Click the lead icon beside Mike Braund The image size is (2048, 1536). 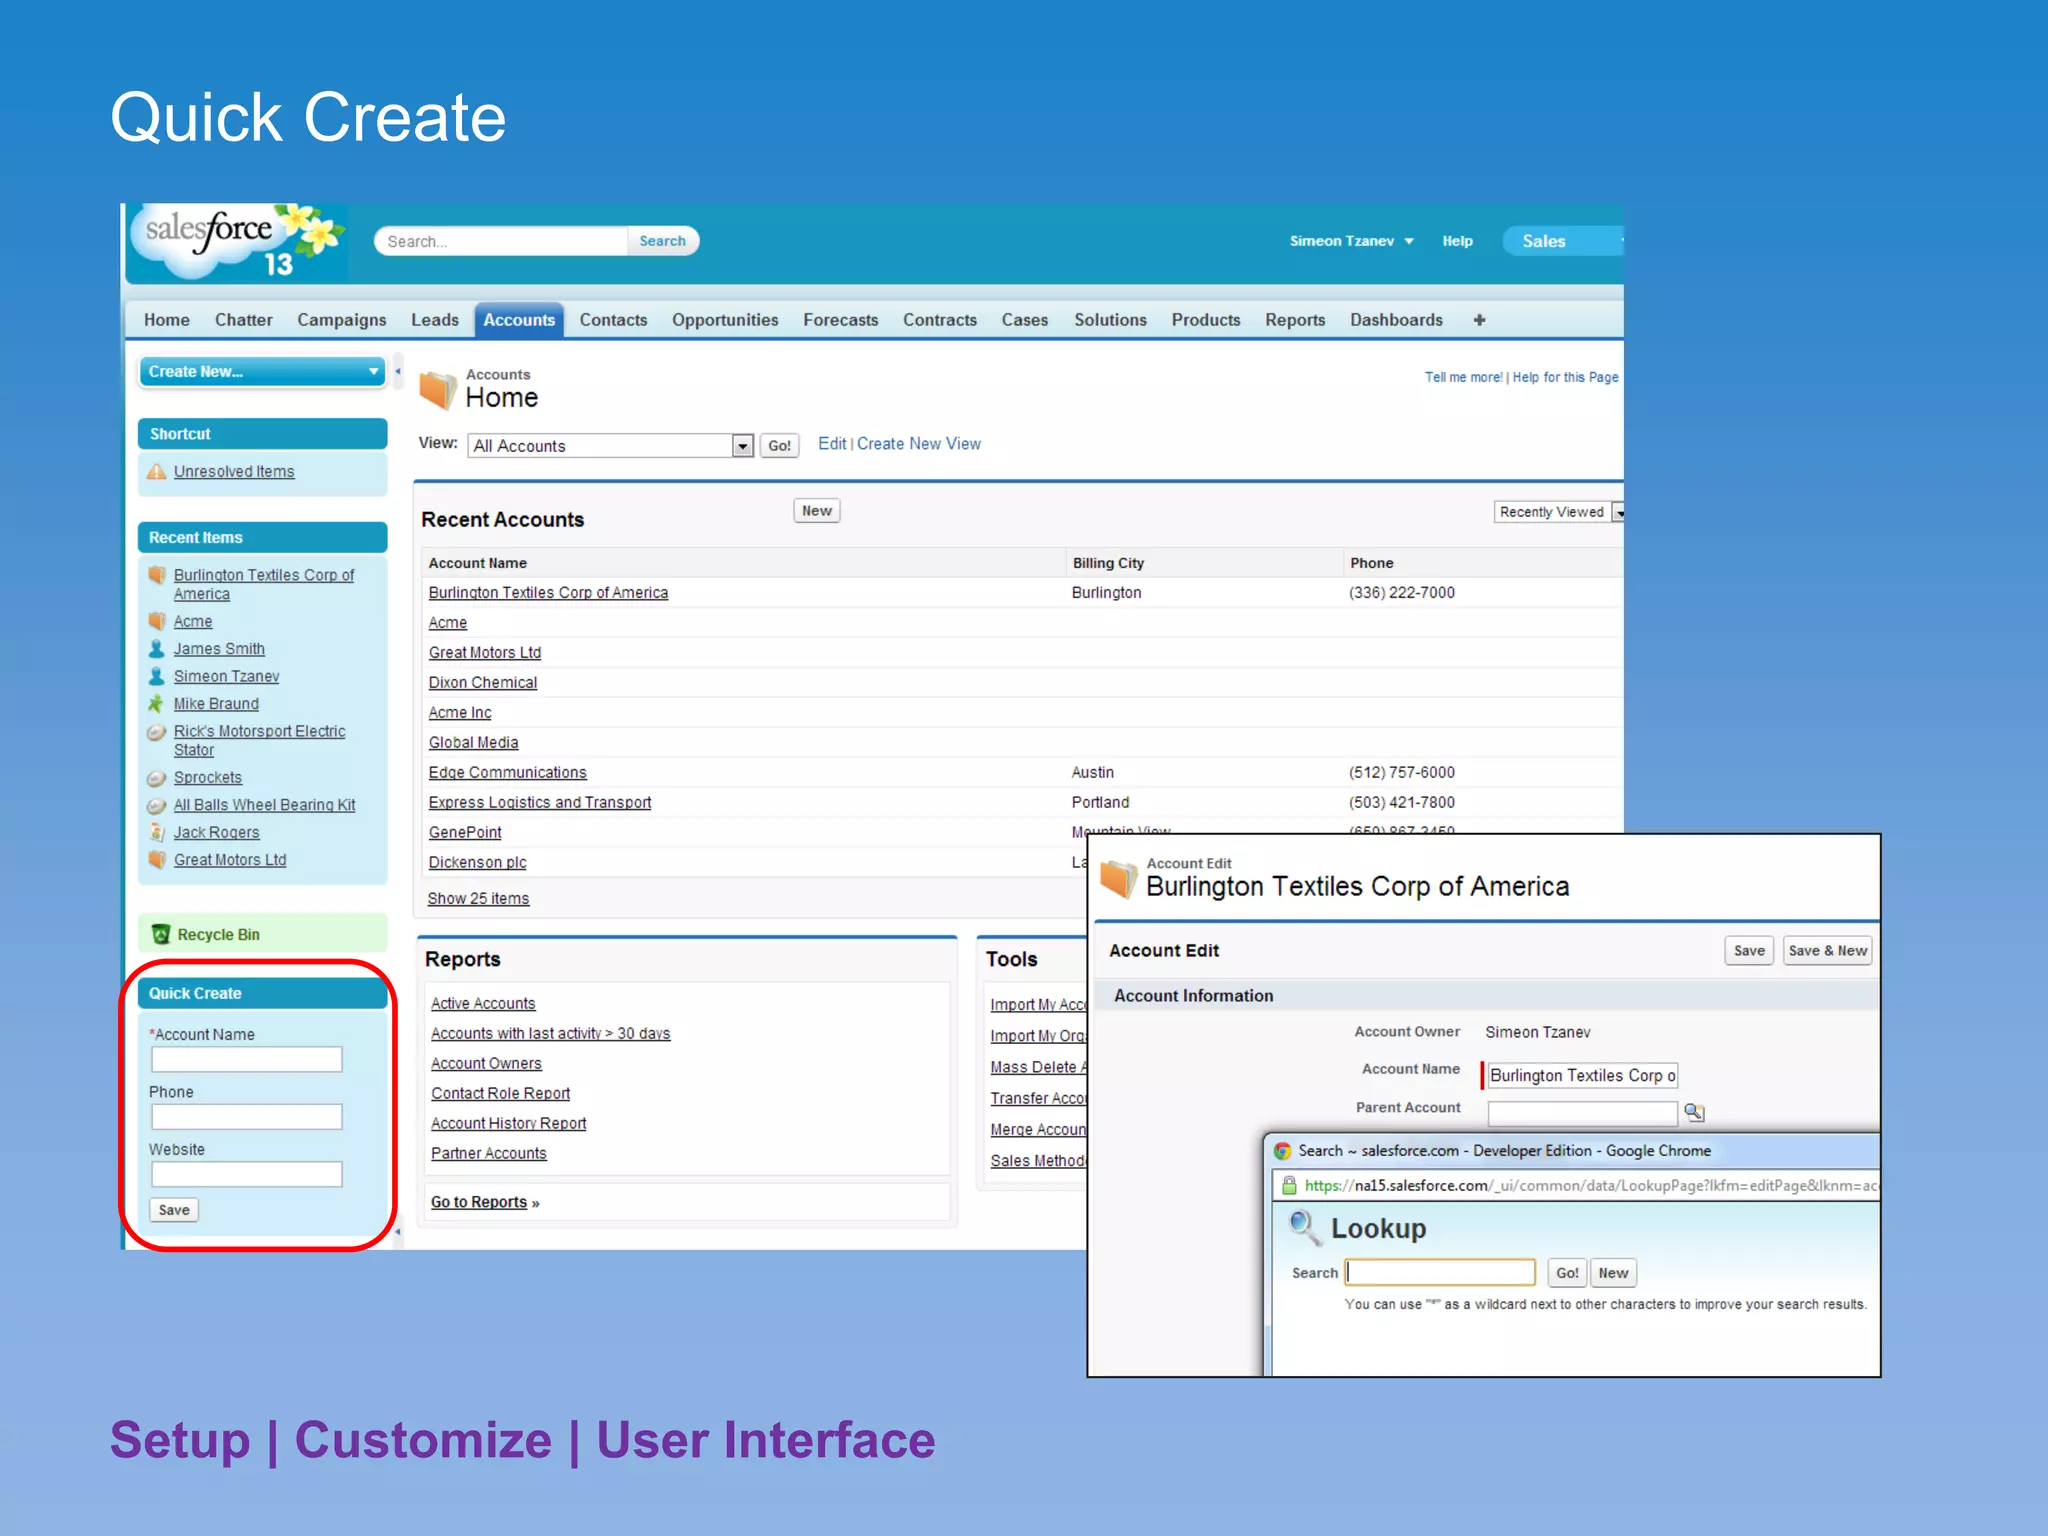pos(156,704)
